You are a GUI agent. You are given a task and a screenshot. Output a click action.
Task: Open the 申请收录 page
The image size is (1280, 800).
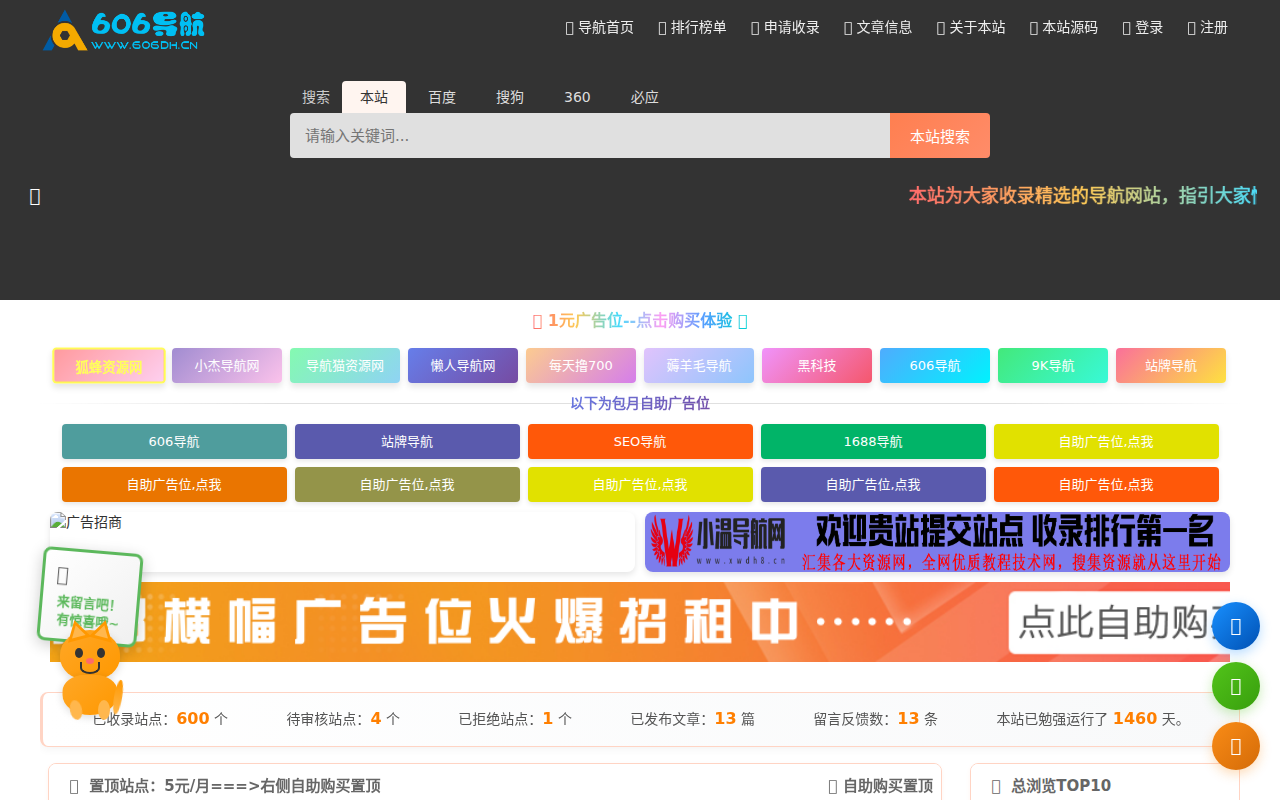[x=785, y=28]
